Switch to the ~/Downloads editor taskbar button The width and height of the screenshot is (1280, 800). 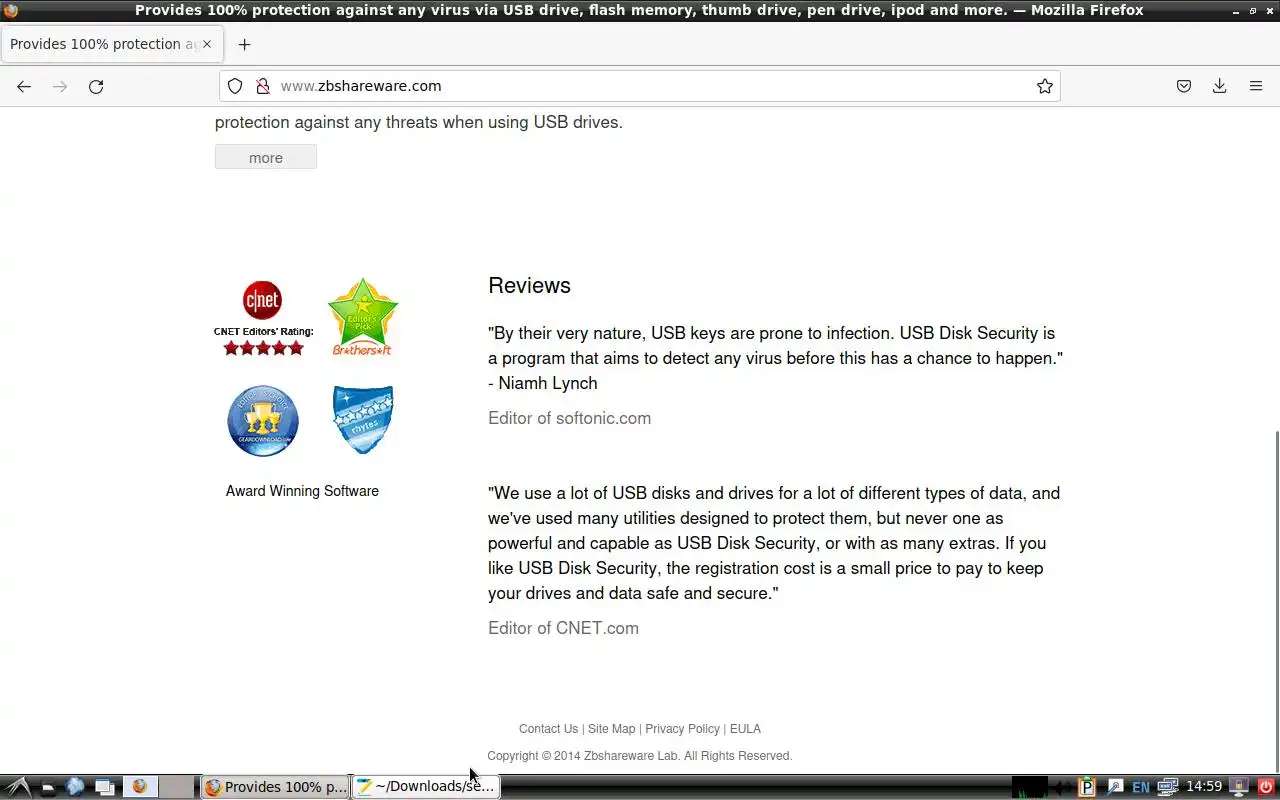click(x=425, y=787)
